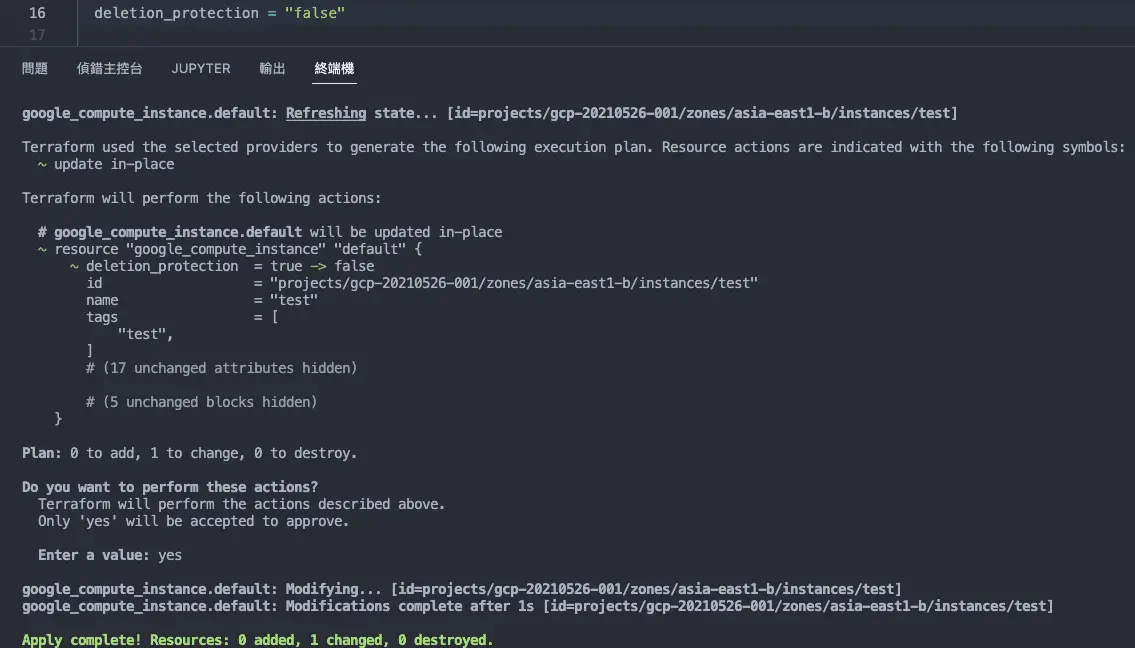This screenshot has height=648, width=1135.
Task: Click line number 16 in the editor
Action: tap(37, 13)
